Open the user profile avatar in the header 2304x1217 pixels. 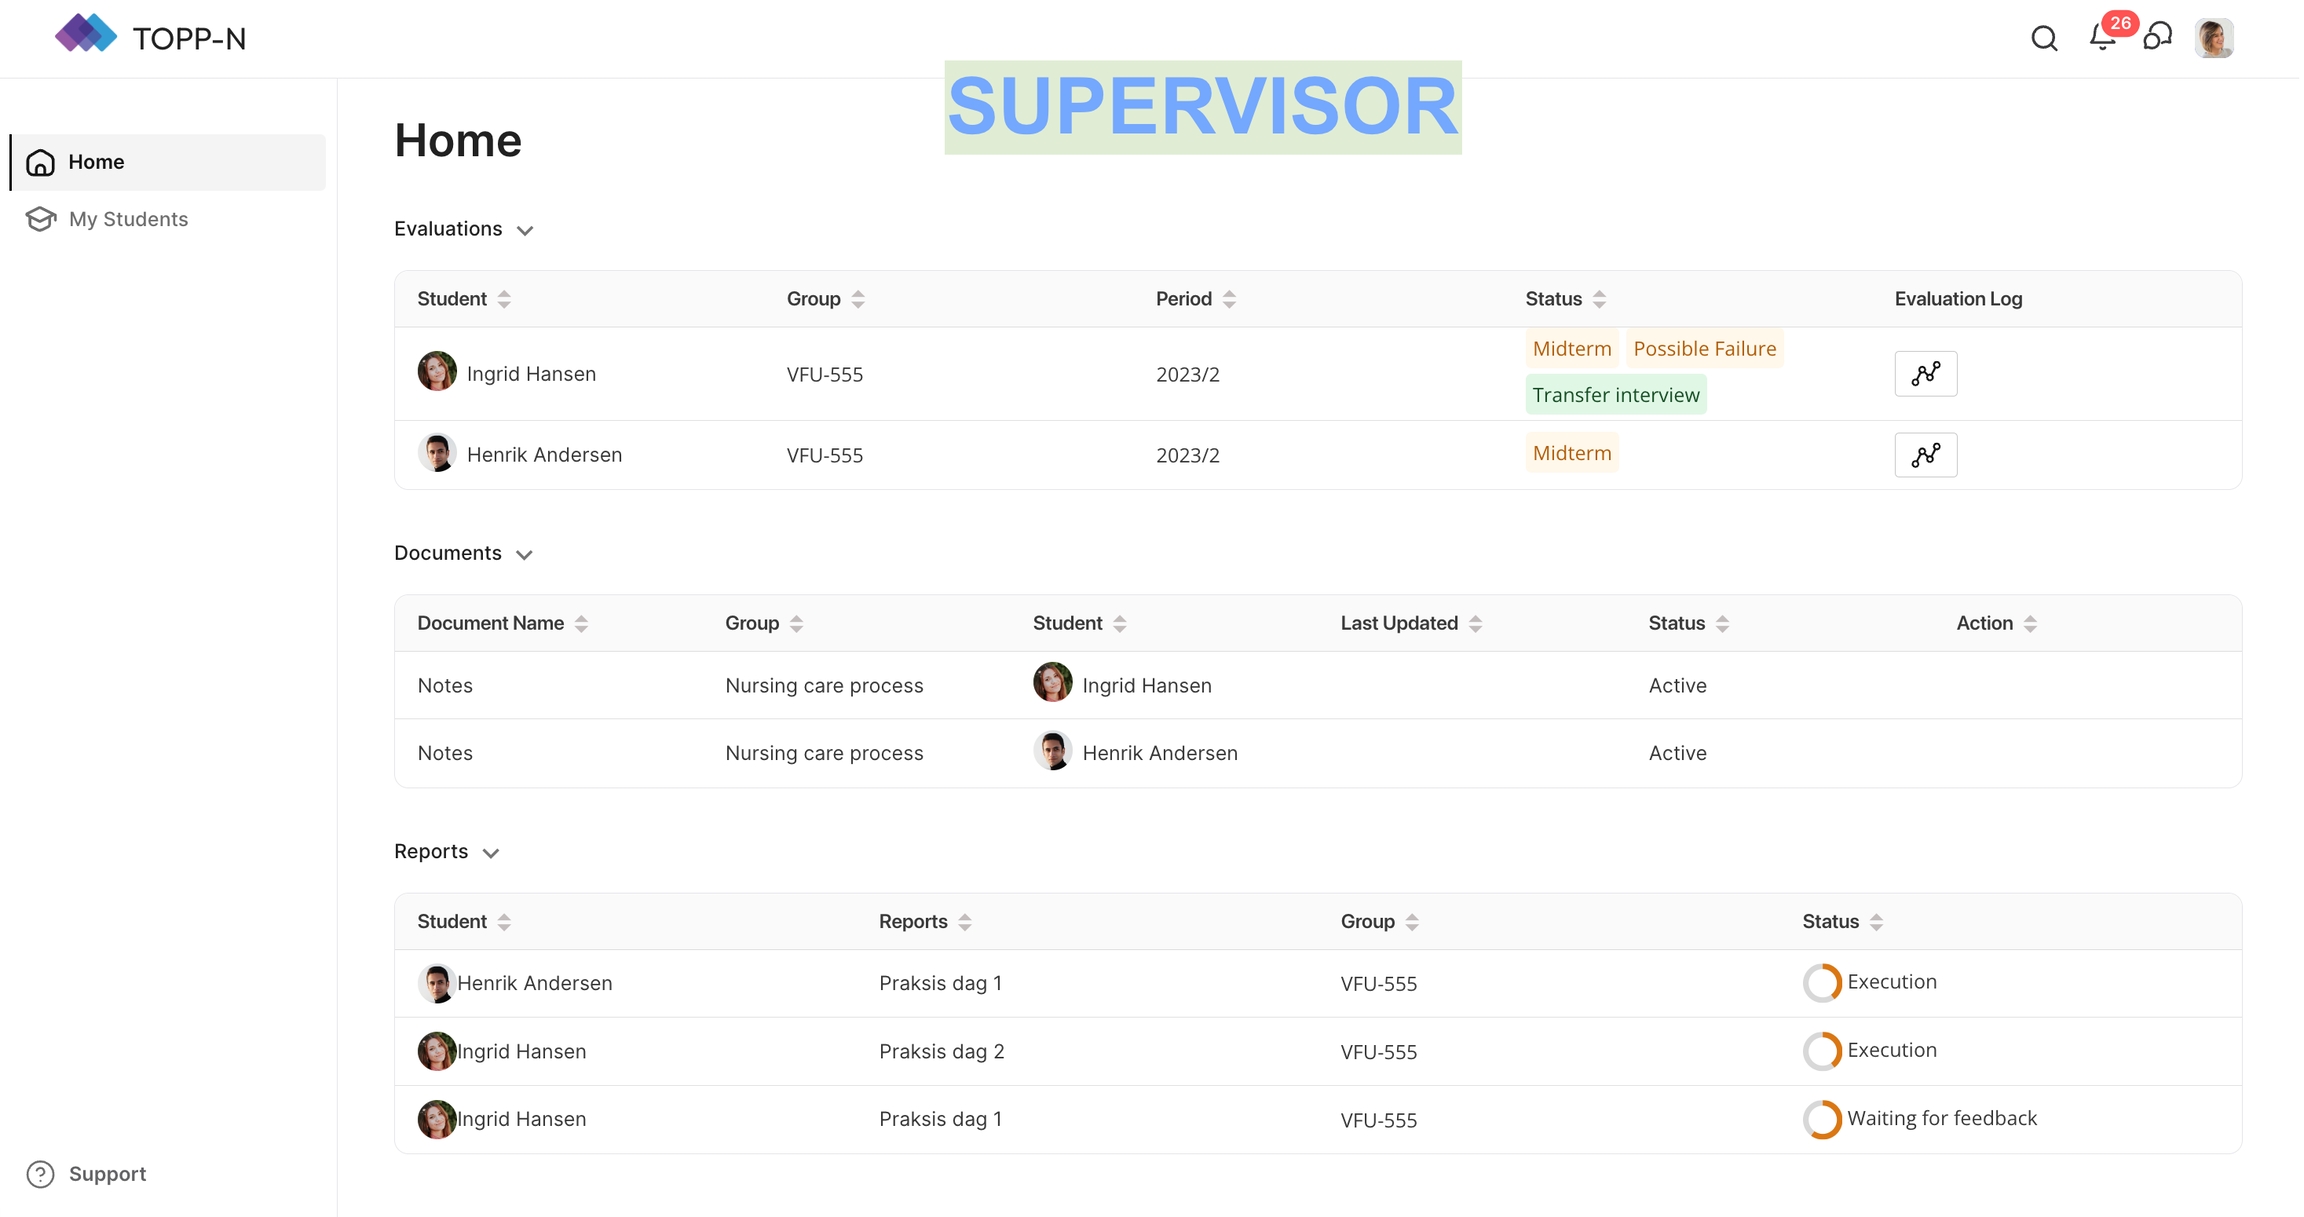(x=2214, y=39)
